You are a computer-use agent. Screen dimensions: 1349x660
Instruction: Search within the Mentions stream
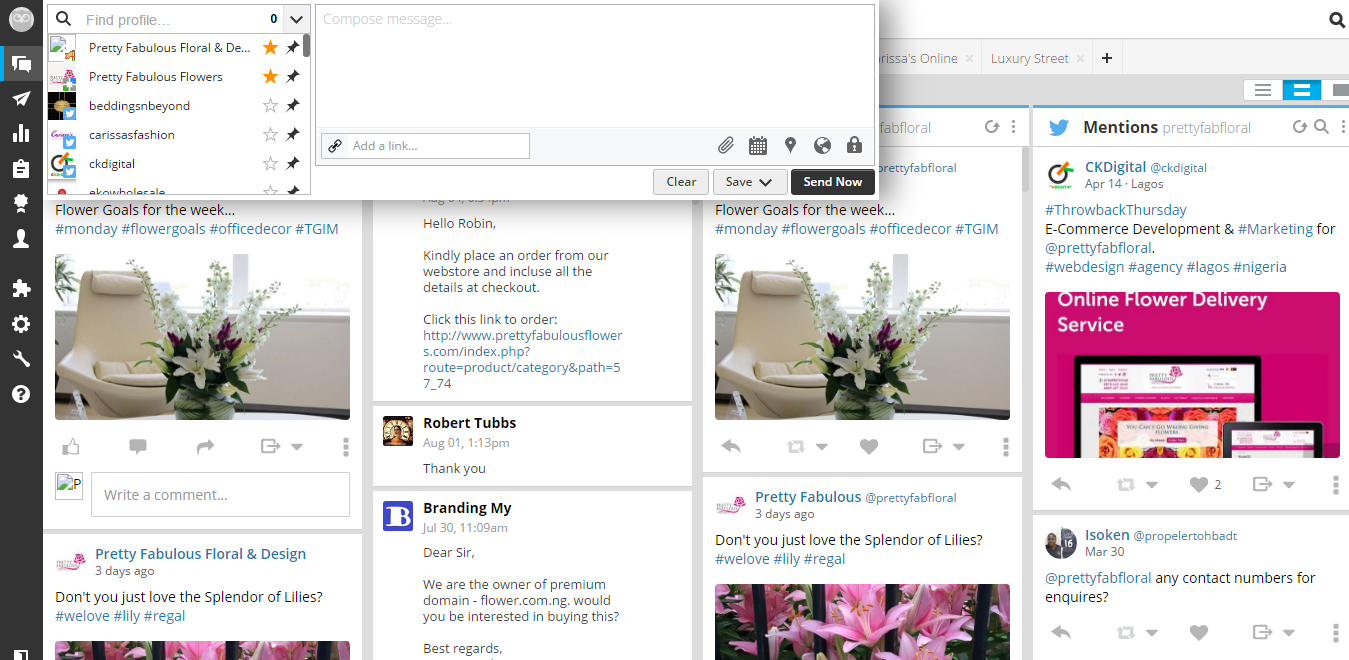pos(1321,127)
